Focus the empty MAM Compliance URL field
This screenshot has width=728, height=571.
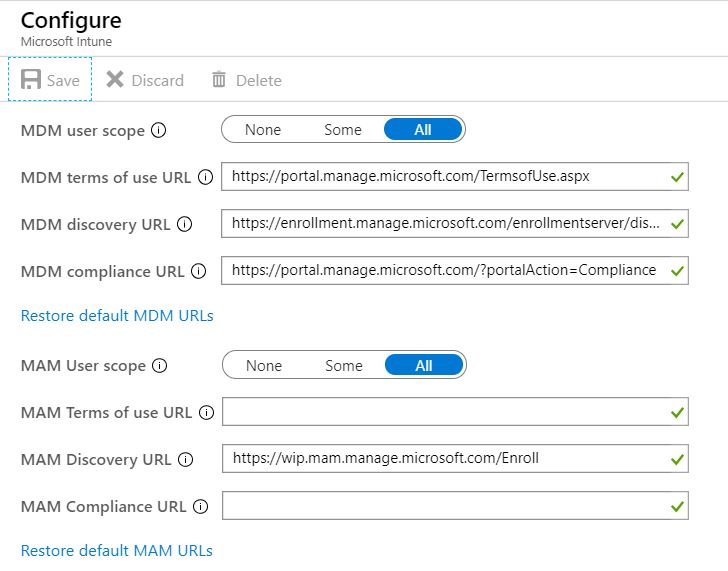455,506
